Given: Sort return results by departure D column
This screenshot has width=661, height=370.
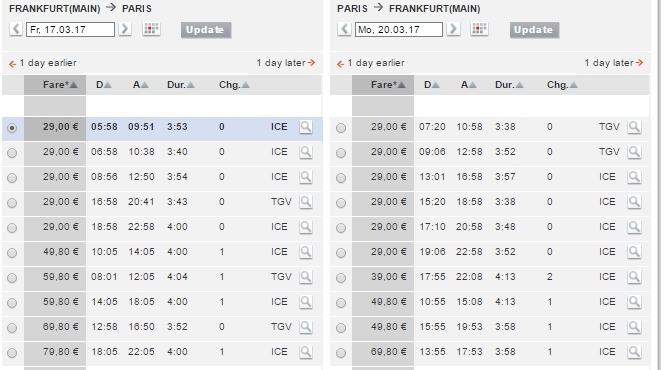Looking at the screenshot, I should coord(431,85).
